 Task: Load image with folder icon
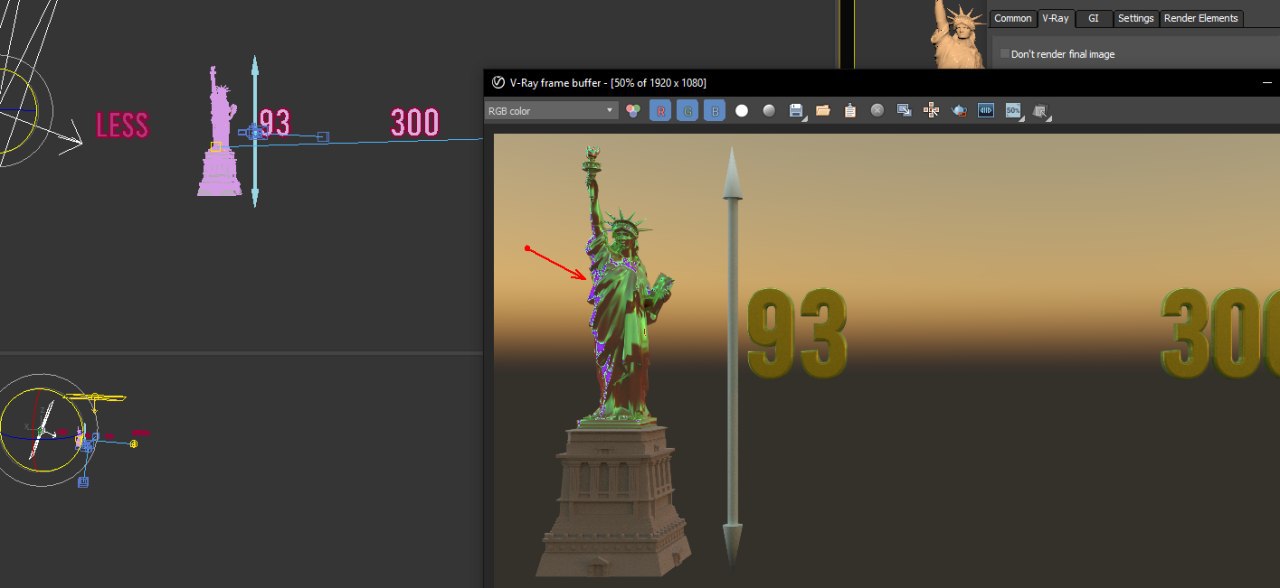click(x=823, y=111)
